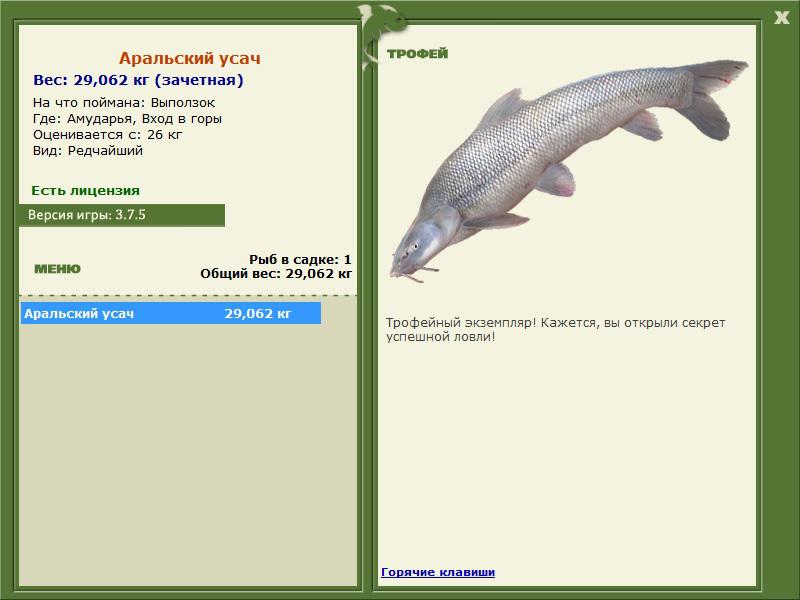Click the Где: Амударья, Вход в горы line

coord(128,119)
